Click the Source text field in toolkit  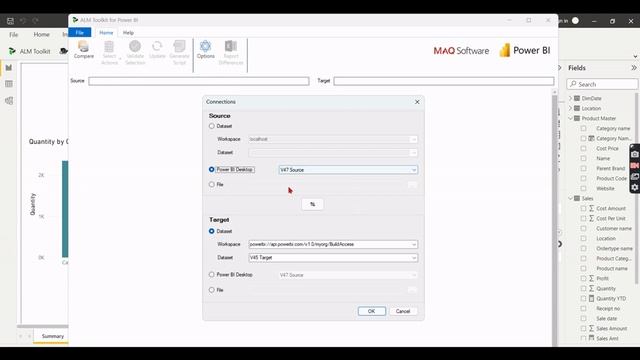(x=199, y=81)
